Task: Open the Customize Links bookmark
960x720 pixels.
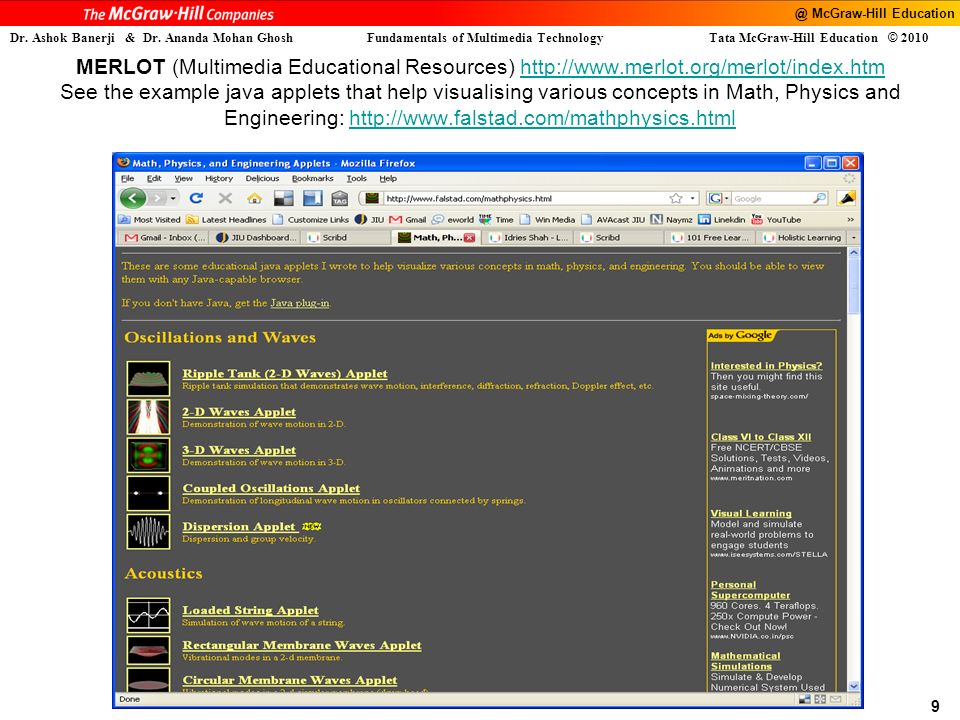Action: pyautogui.click(x=311, y=219)
